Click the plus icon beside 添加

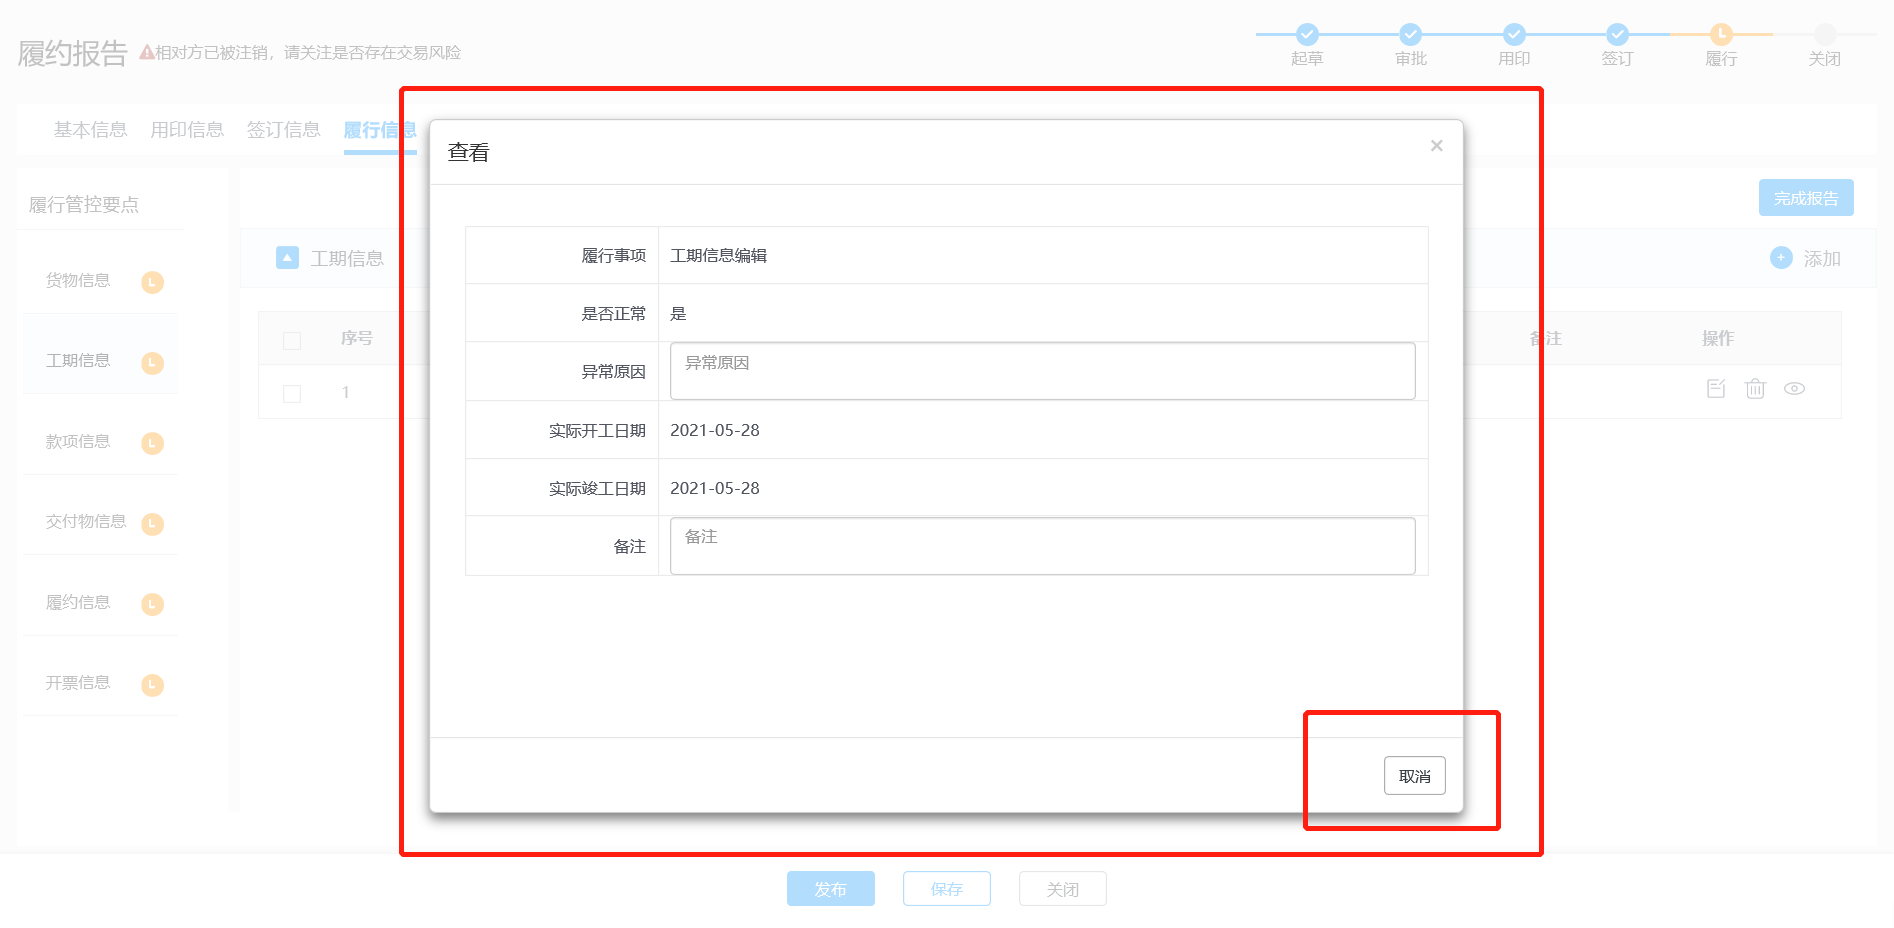click(x=1781, y=258)
